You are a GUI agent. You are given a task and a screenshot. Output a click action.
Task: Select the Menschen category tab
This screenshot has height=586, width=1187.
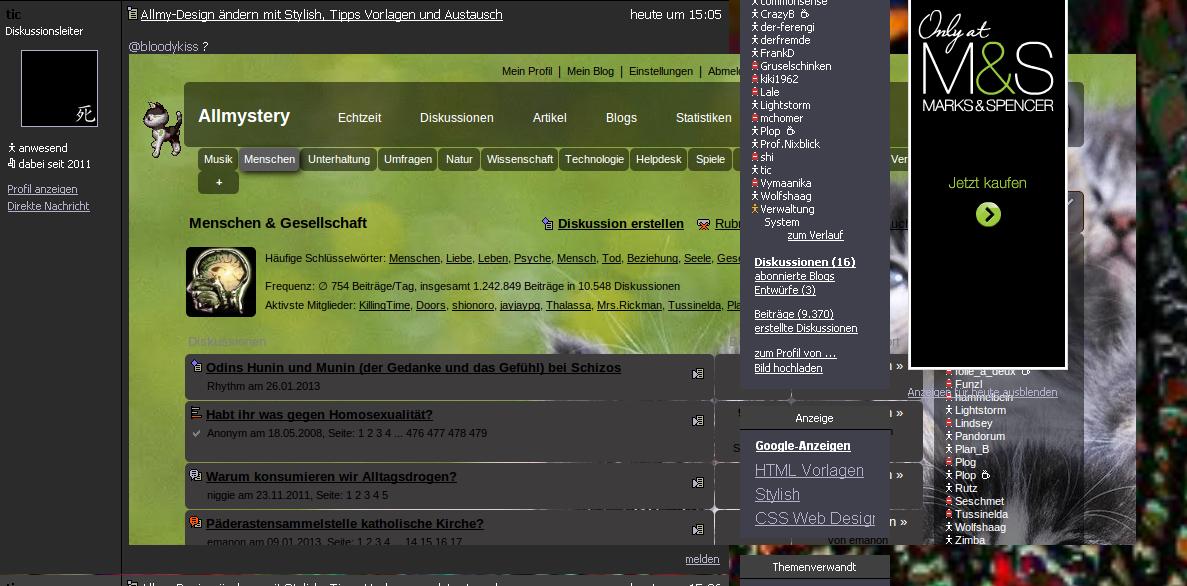(269, 159)
